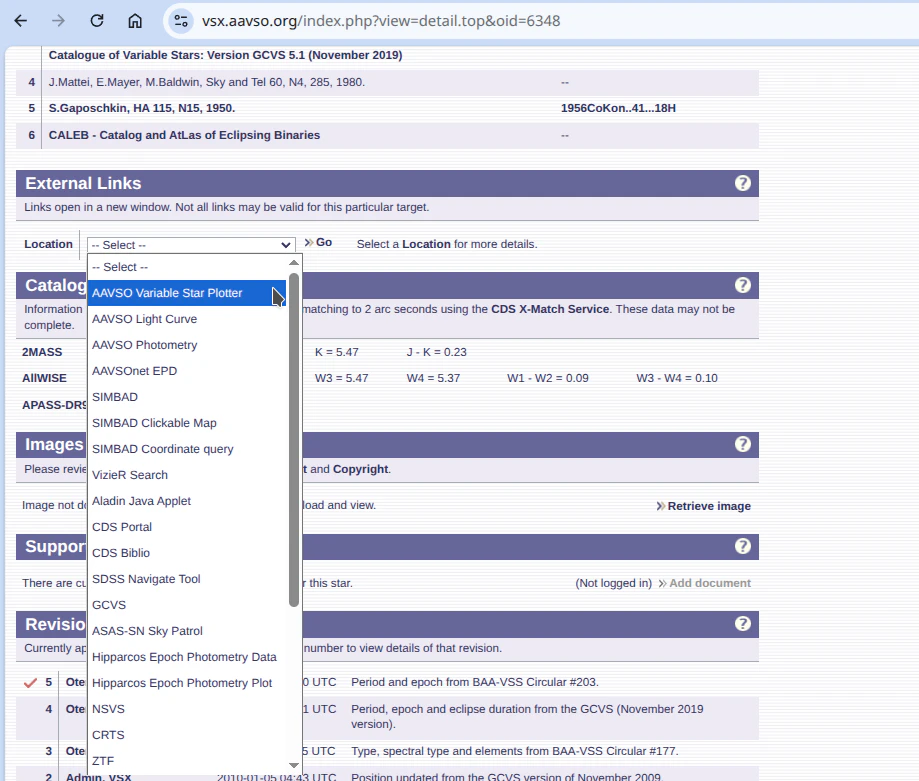Screen dimensions: 919x781
Task: Select Hipparcos Epoch Photometry Plot option
Action: [188, 683]
